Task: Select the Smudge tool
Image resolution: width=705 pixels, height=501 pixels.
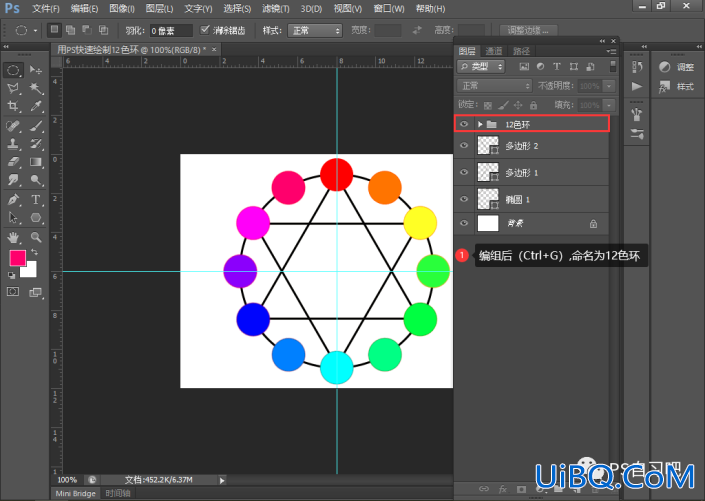Action: (x=13, y=180)
